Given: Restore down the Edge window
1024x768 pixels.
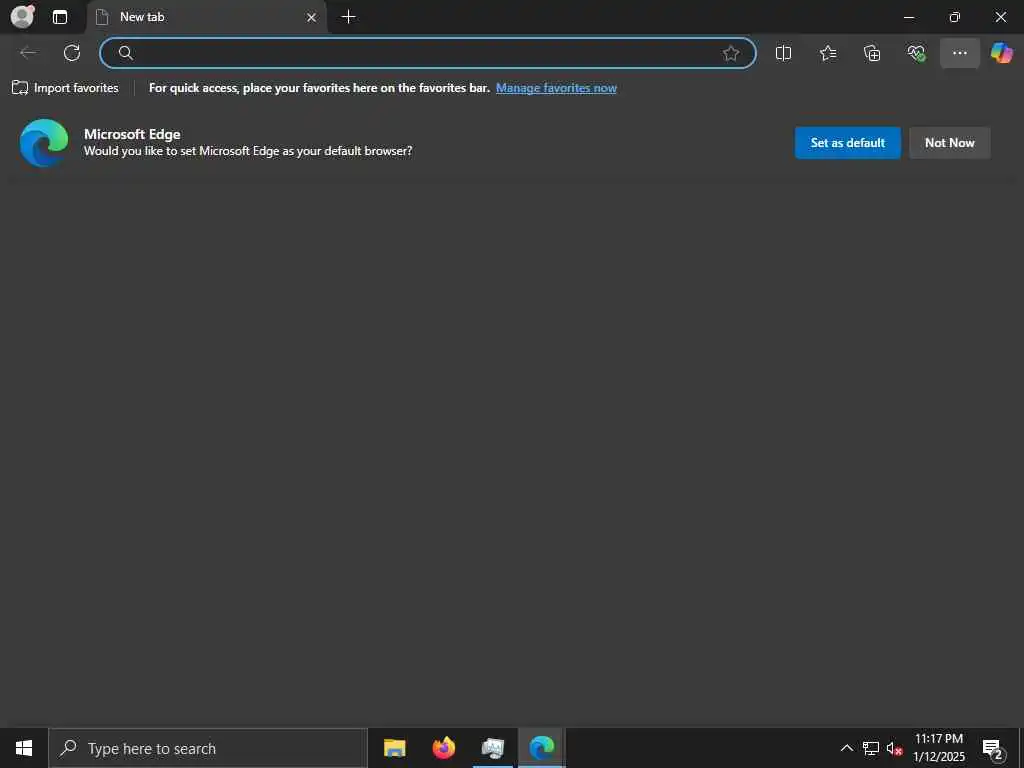Looking at the screenshot, I should pos(955,17).
